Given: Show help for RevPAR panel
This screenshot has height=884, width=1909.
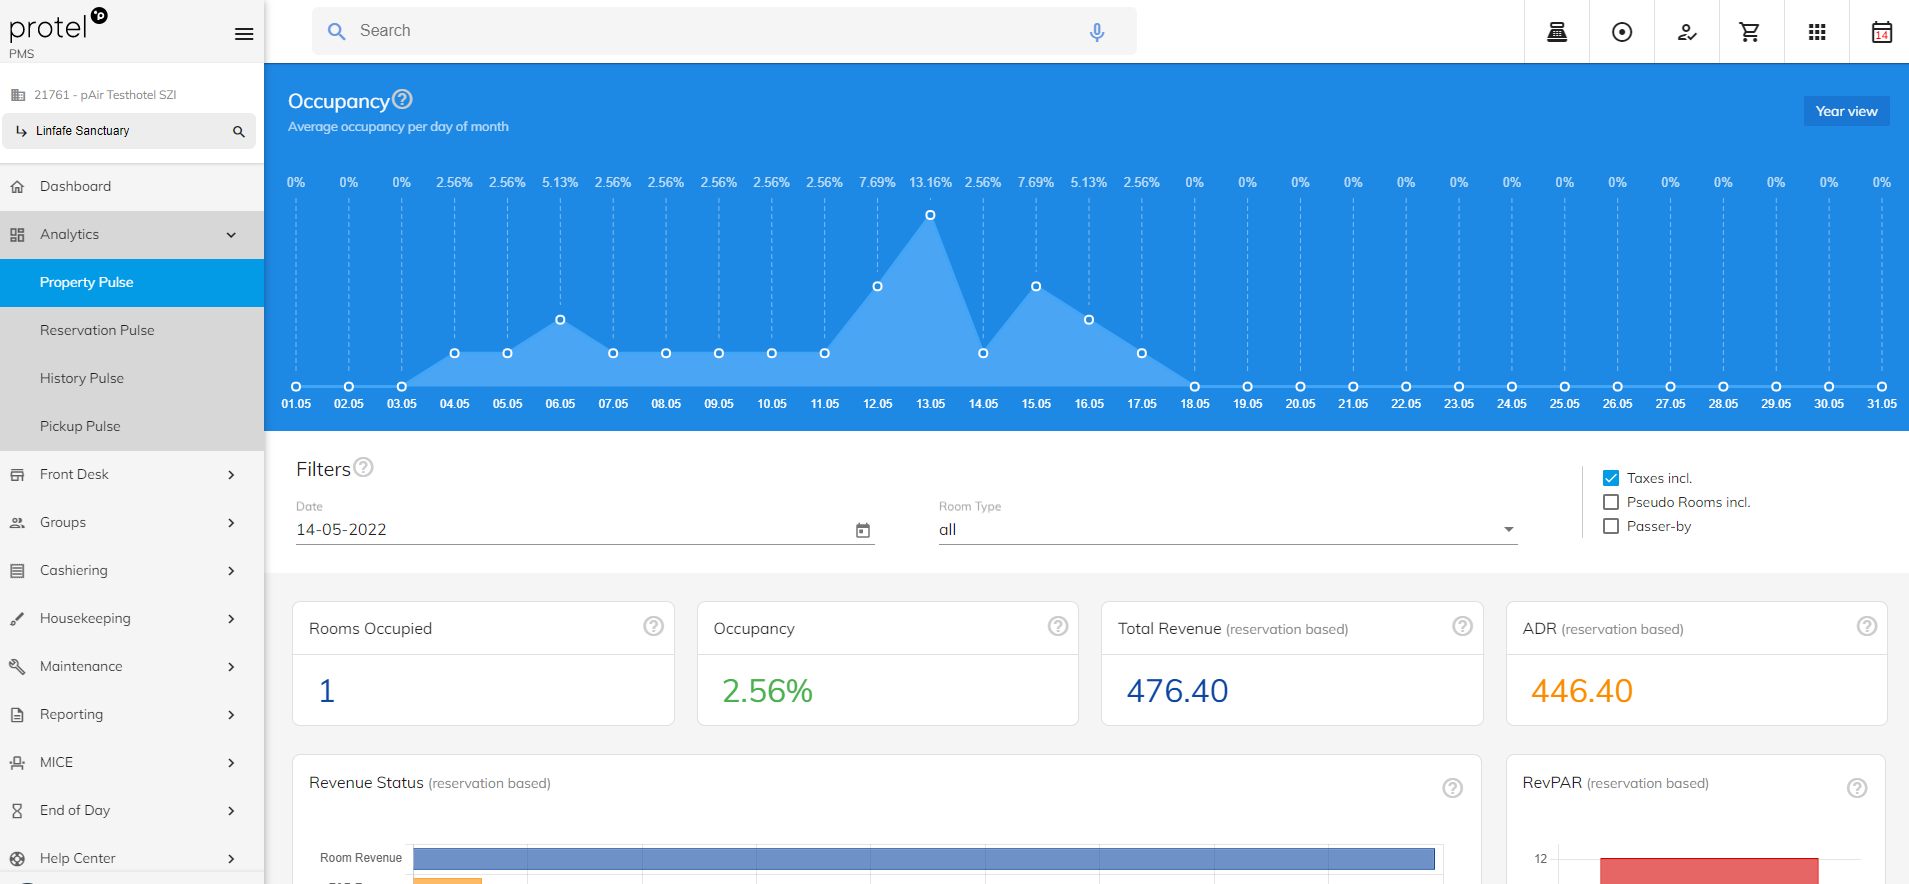Looking at the screenshot, I should coord(1857,788).
